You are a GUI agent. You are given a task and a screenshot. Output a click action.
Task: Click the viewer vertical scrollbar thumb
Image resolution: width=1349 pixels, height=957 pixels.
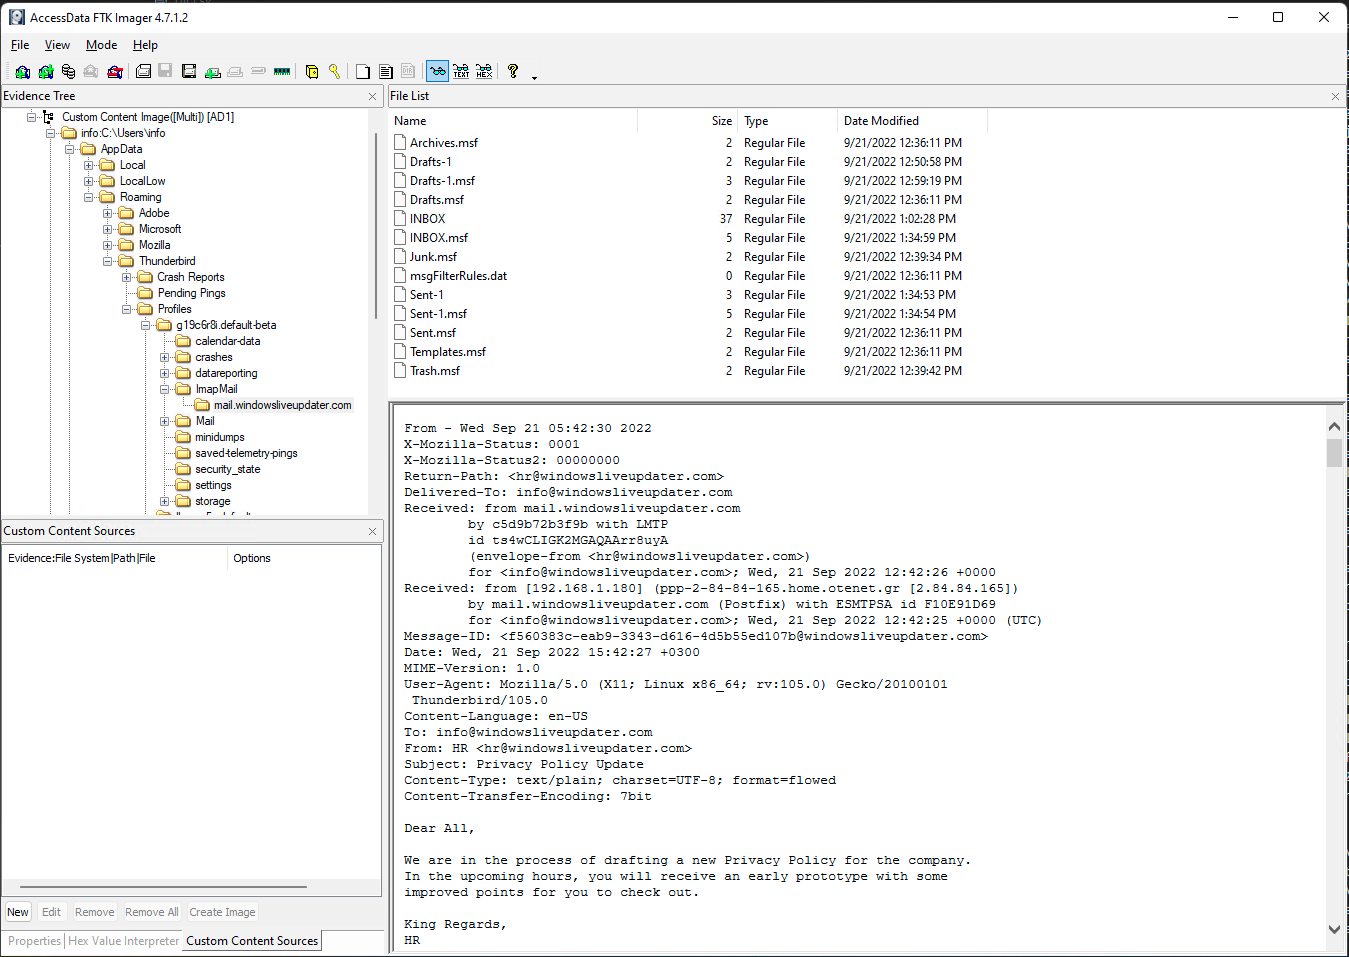coord(1334,453)
